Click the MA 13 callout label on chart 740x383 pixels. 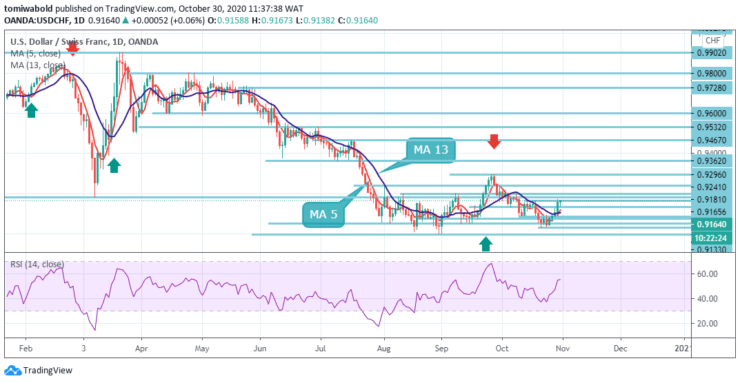pos(431,150)
